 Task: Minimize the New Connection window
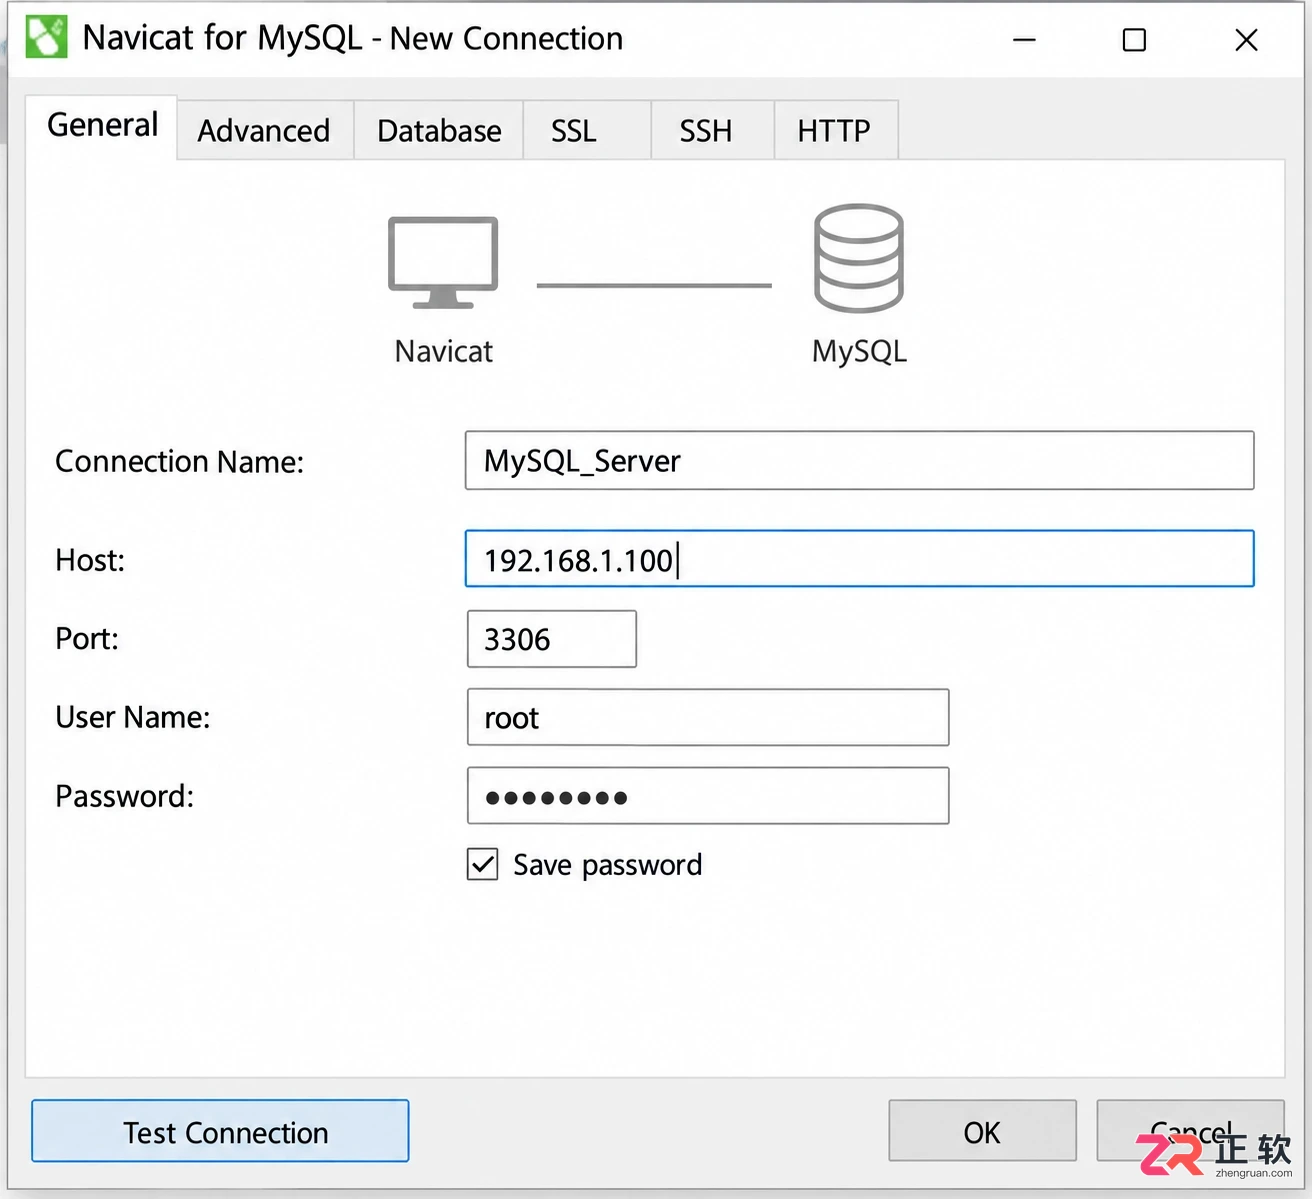point(1024,40)
